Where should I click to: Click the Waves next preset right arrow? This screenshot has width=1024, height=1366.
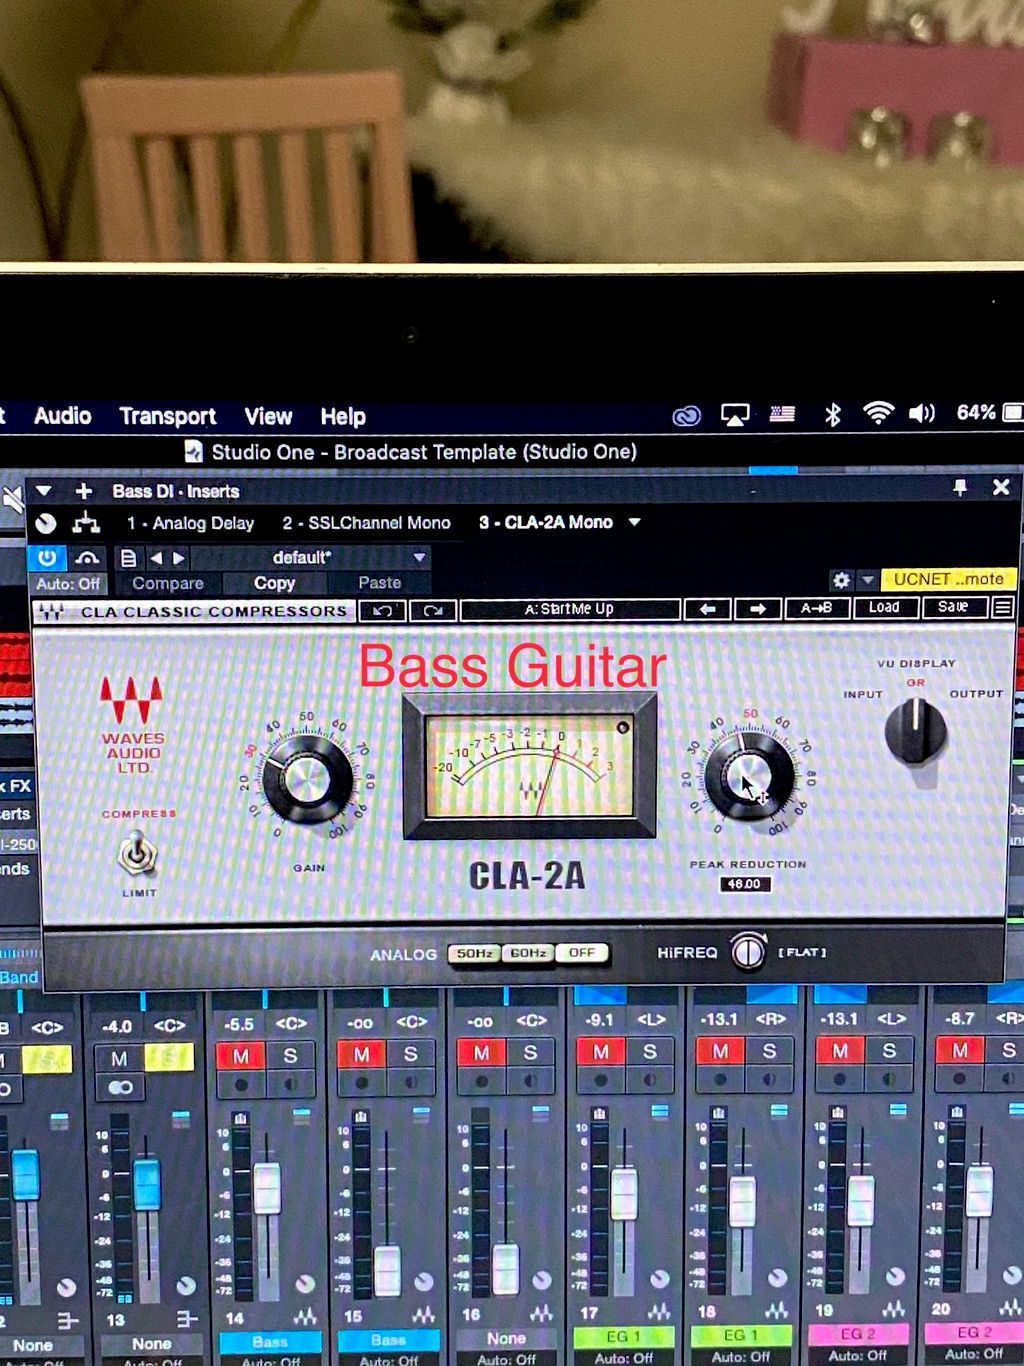tap(757, 608)
